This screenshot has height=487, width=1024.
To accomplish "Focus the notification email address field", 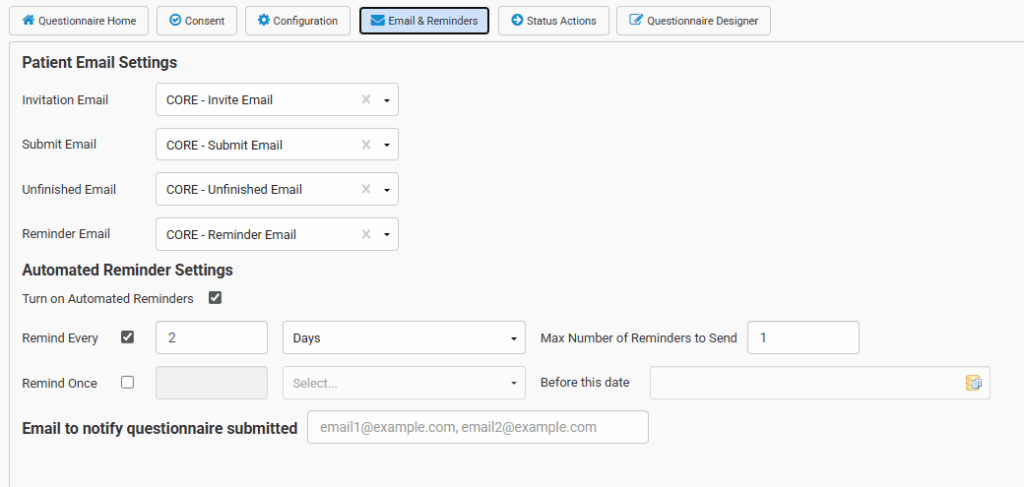I will point(478,427).
